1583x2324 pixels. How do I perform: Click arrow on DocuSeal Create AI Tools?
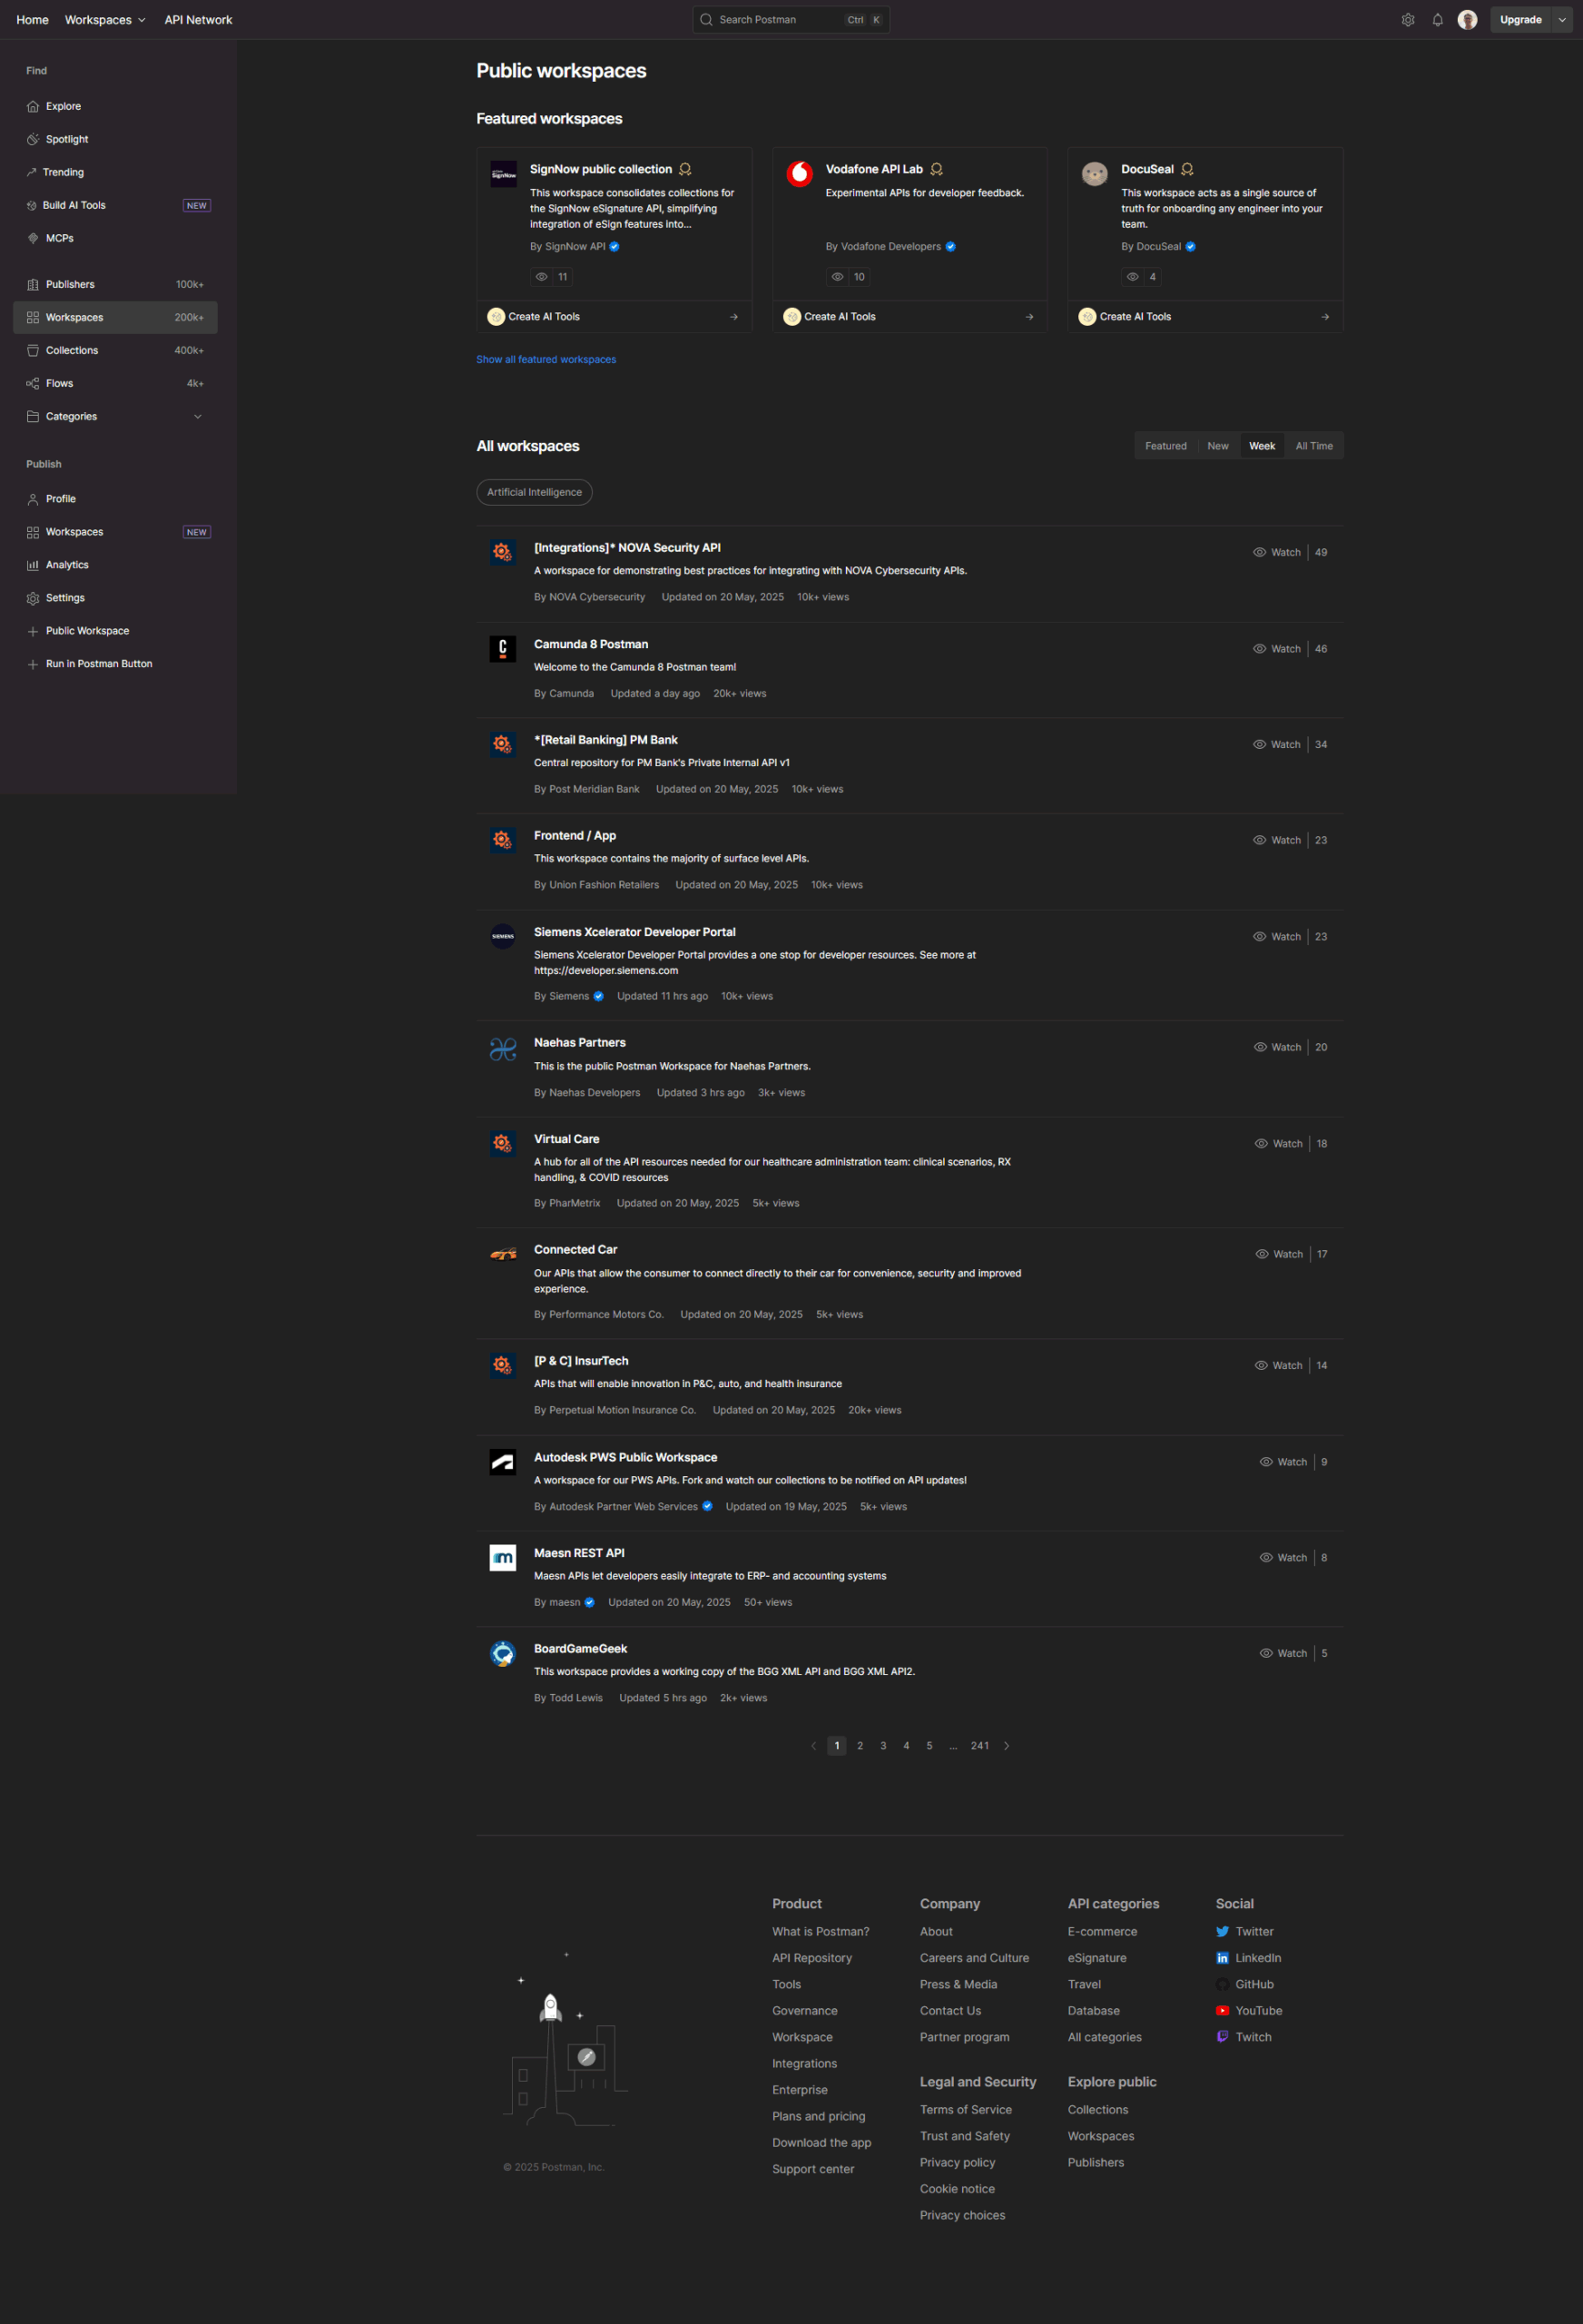click(1325, 317)
